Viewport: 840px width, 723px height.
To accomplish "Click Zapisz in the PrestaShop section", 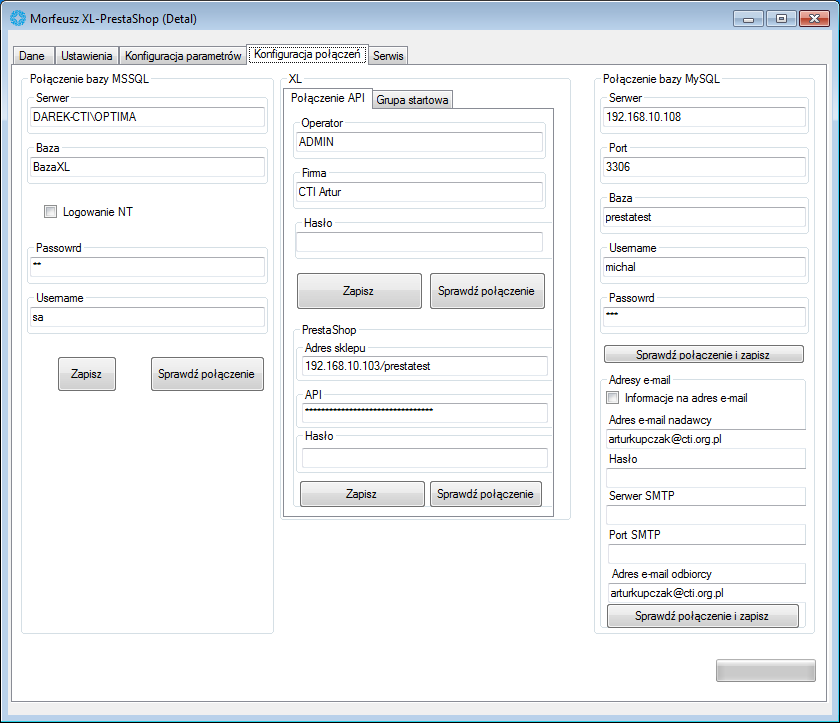I will click(x=362, y=494).
